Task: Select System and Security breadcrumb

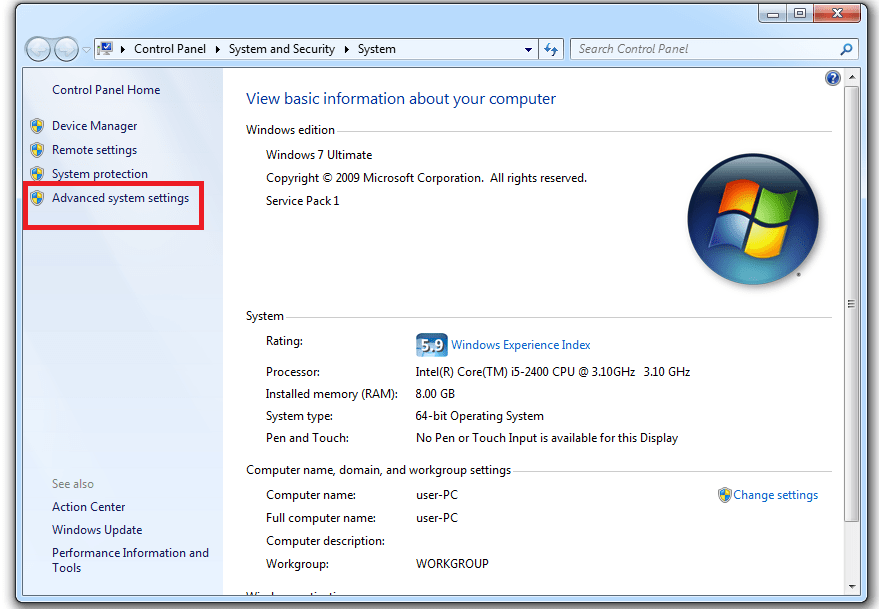Action: tap(281, 49)
